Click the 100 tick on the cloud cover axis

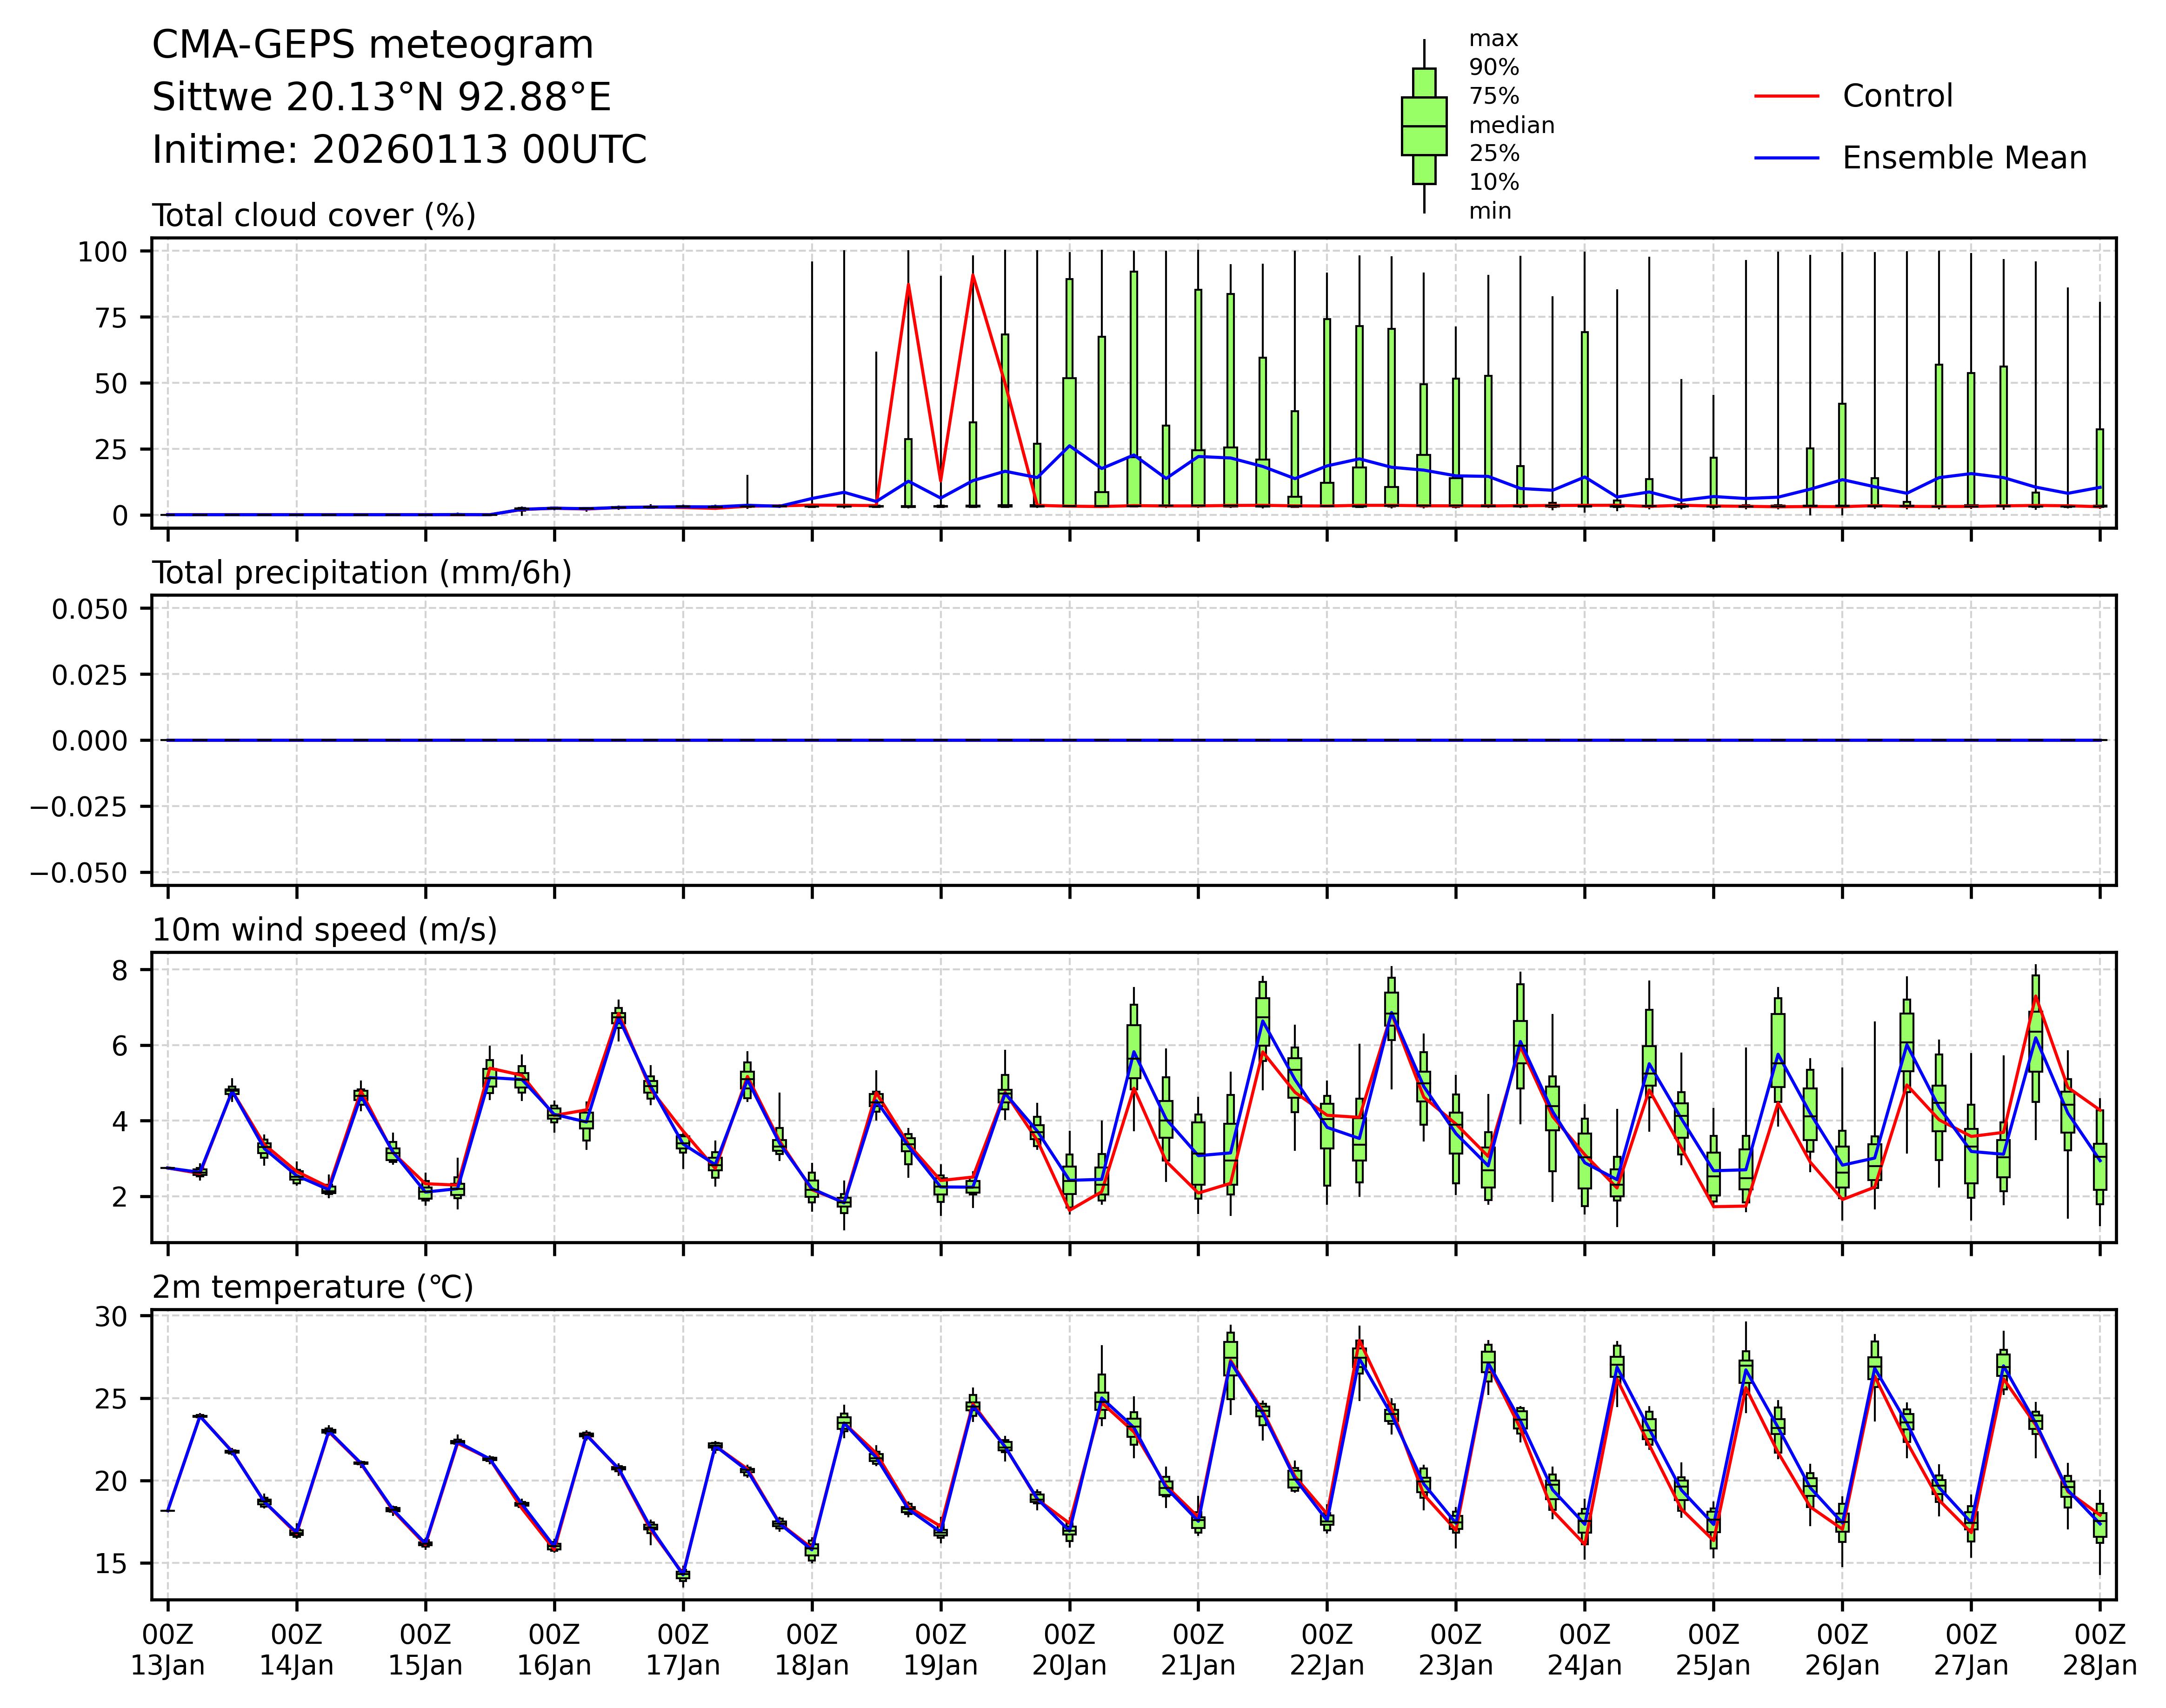[x=103, y=251]
